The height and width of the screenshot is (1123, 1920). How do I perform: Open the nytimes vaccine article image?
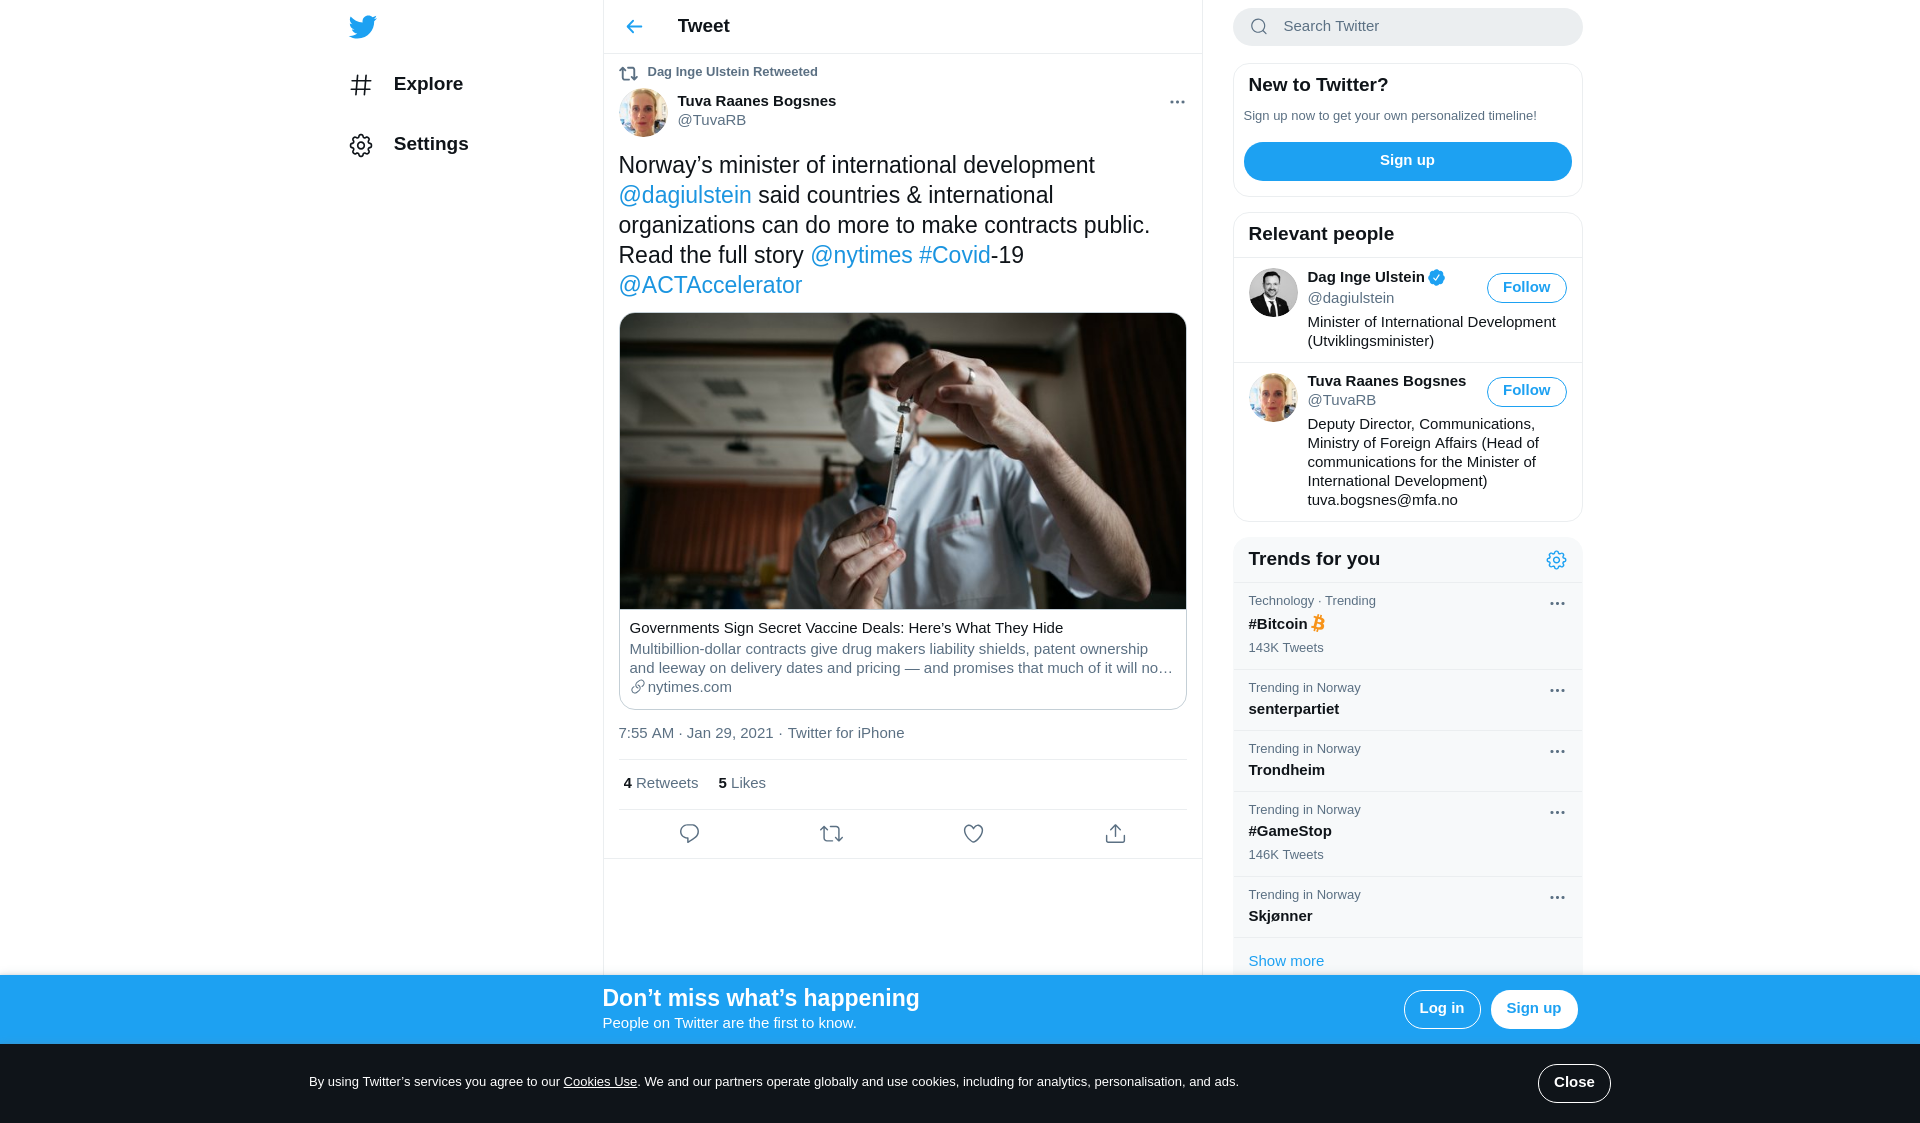[x=902, y=461]
